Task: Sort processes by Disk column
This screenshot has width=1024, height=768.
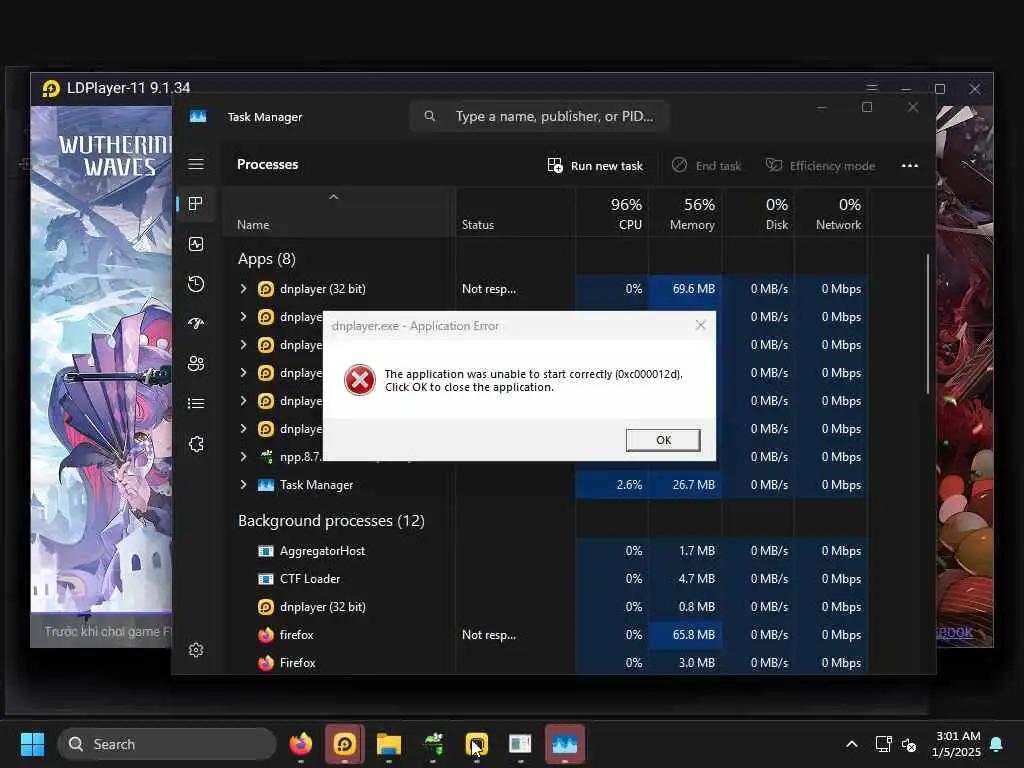Action: (x=758, y=213)
